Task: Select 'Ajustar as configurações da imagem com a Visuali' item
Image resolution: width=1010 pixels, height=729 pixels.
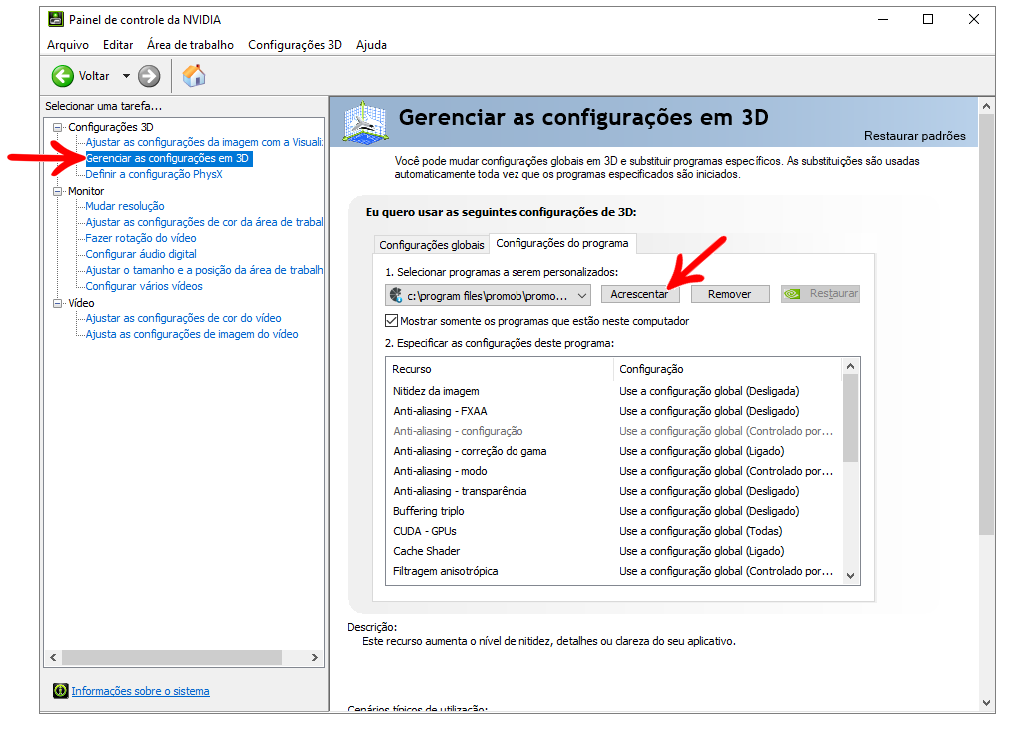Action: coord(204,142)
